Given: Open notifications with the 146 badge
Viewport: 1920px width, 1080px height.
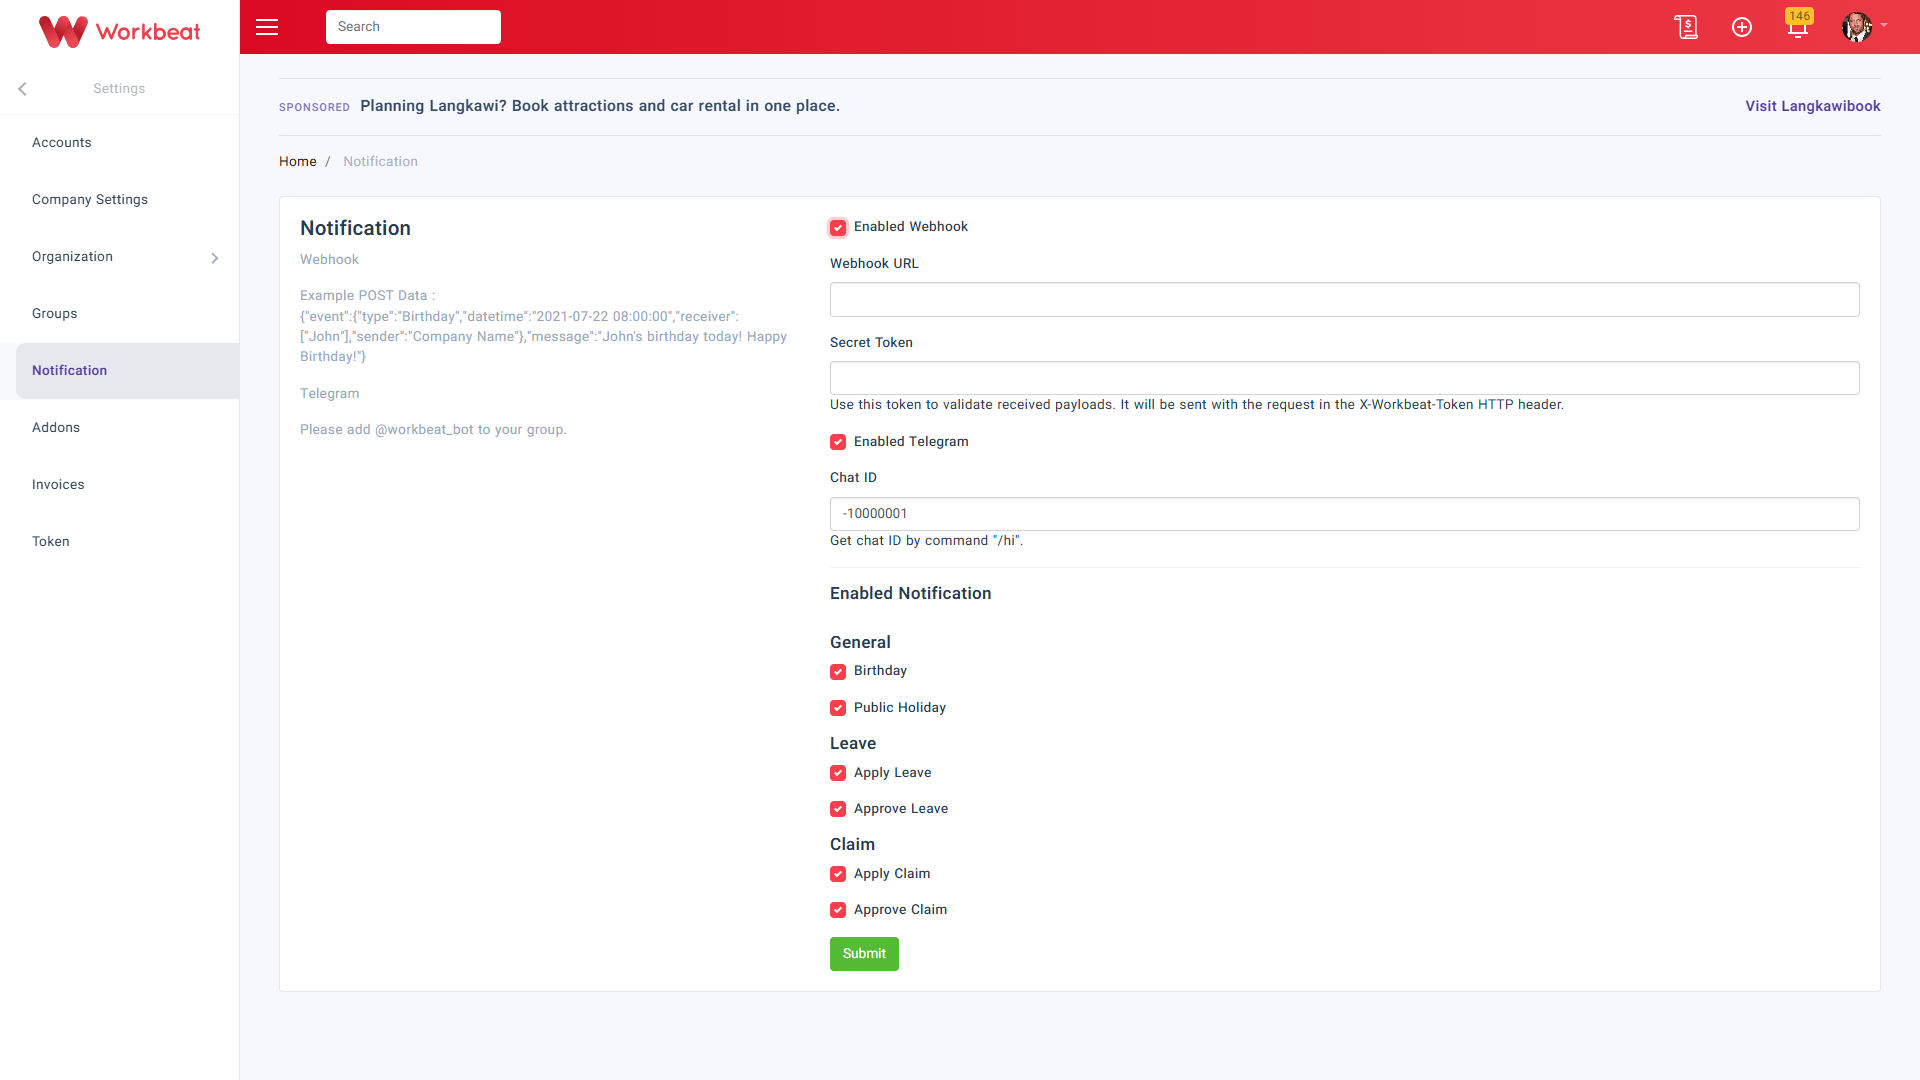Looking at the screenshot, I should pyautogui.click(x=1798, y=25).
